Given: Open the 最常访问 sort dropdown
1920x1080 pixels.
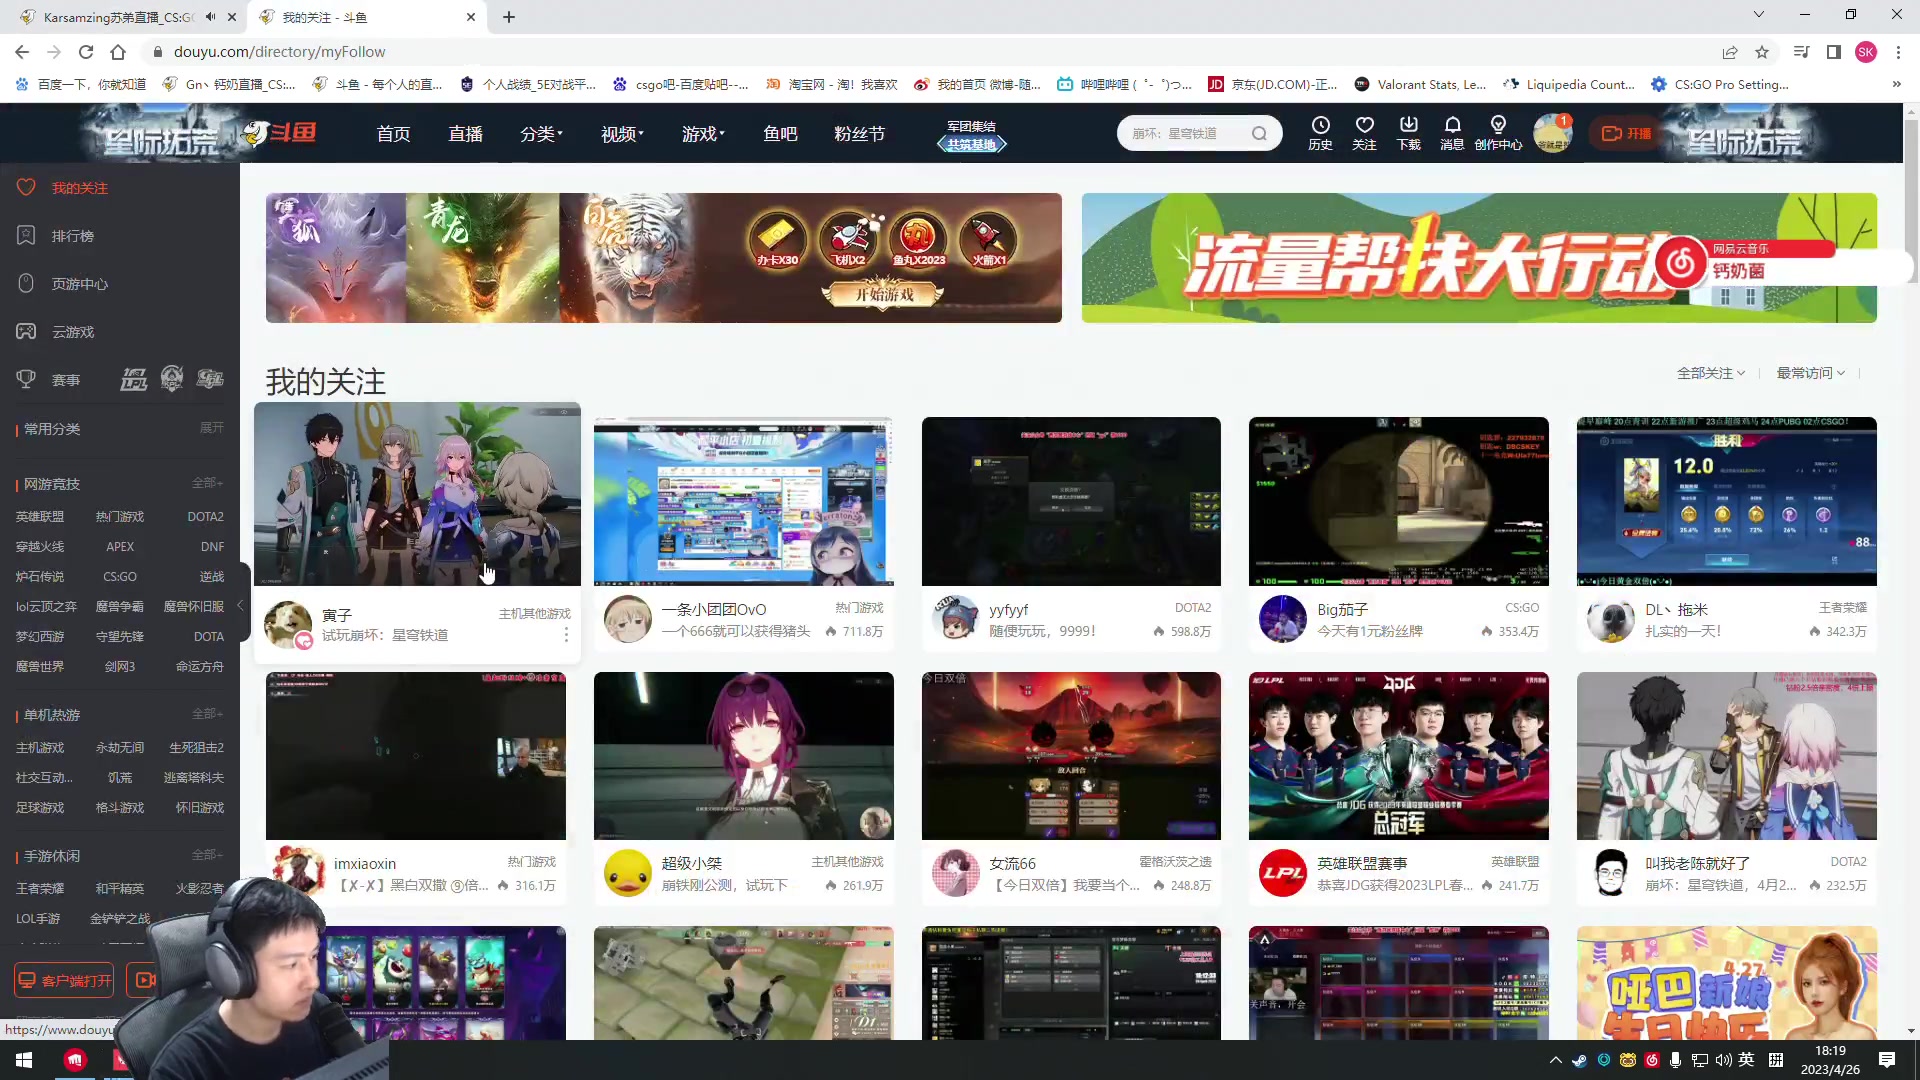Looking at the screenshot, I should tap(1811, 373).
